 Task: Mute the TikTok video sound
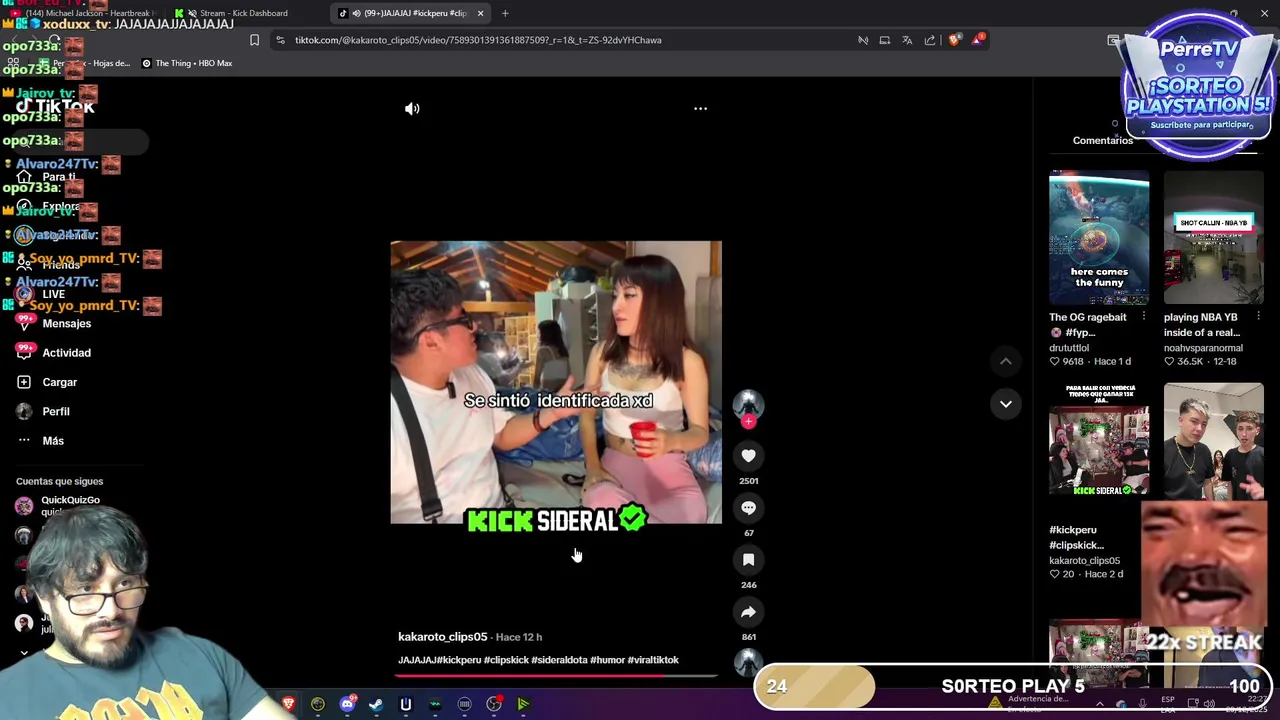click(412, 109)
